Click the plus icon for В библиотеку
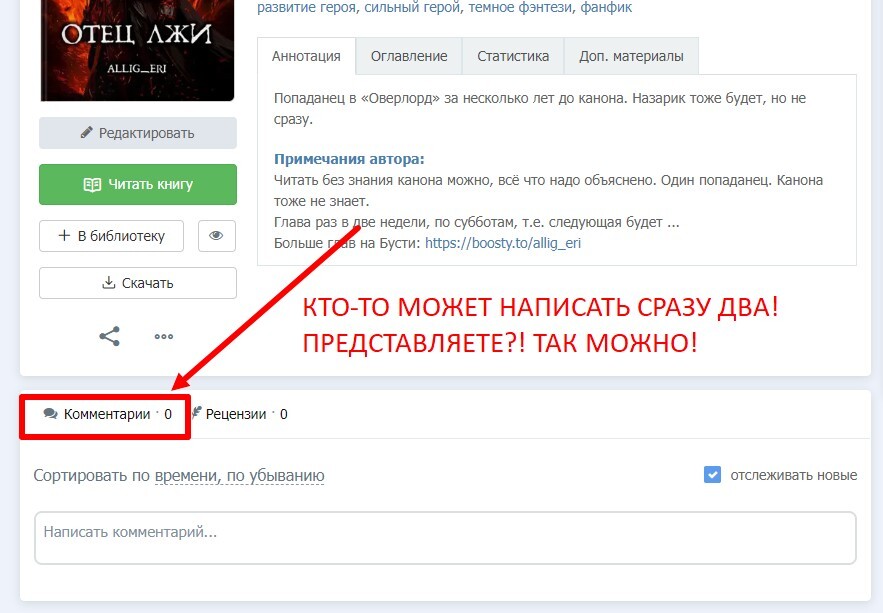Image resolution: width=883 pixels, height=613 pixels. 64,237
